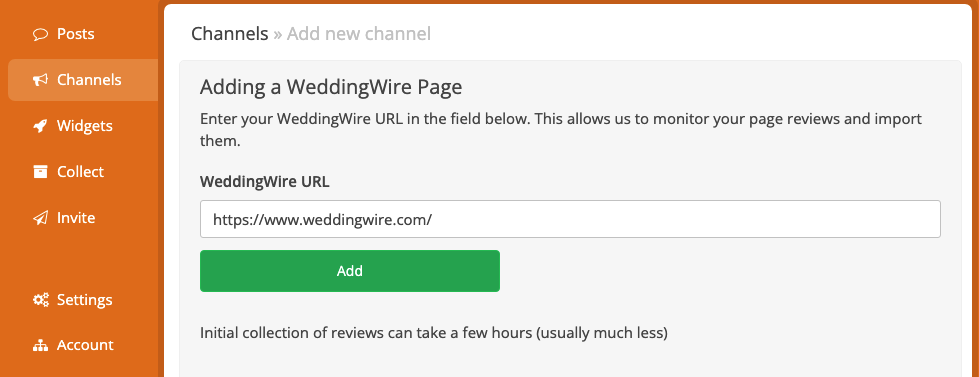This screenshot has height=377, width=979.
Task: Click the 'Add new channel' breadcrumb text
Action: [x=359, y=33]
